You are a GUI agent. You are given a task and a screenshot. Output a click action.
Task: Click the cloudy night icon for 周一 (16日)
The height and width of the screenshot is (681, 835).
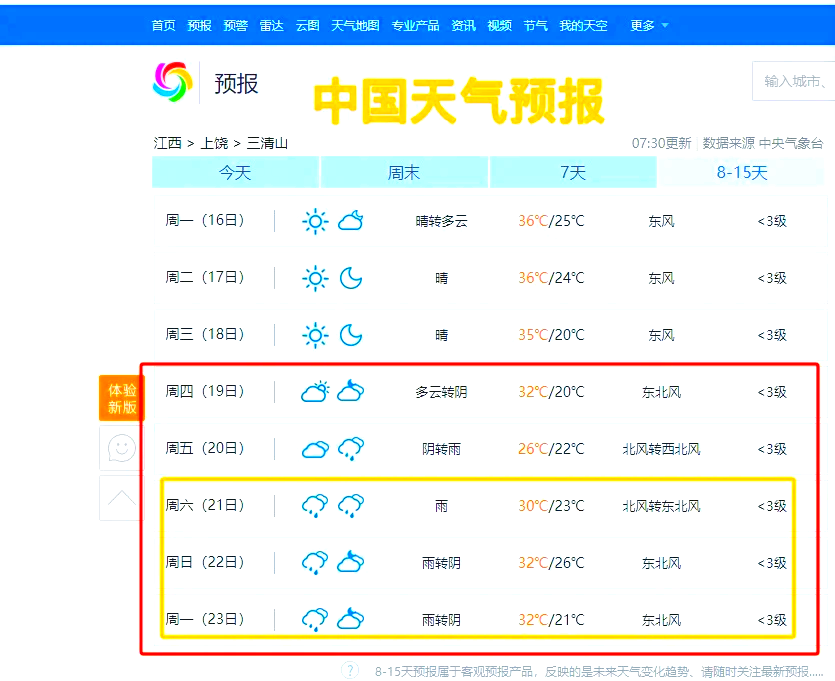351,221
